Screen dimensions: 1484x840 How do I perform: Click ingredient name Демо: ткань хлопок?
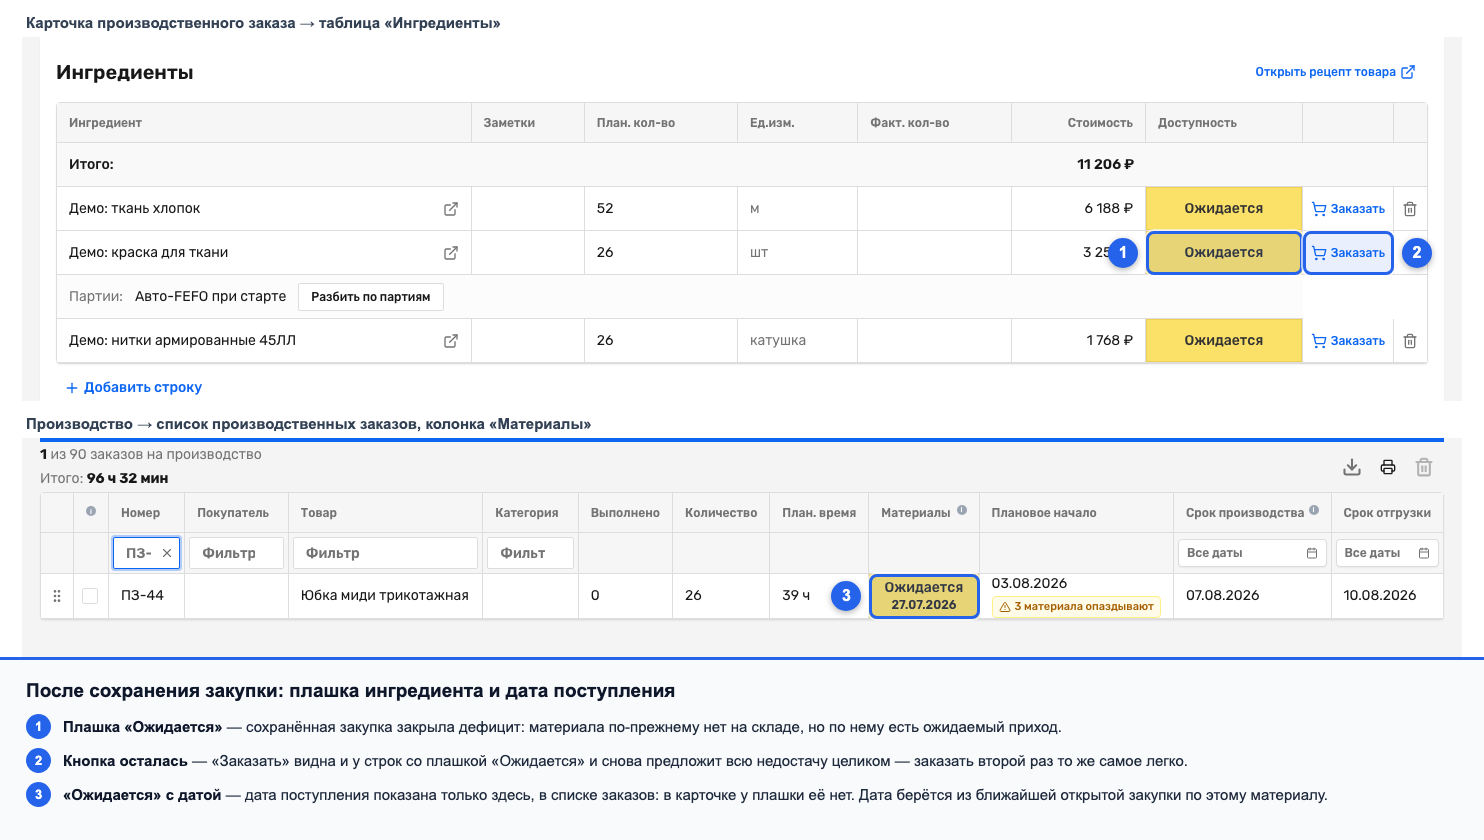click(135, 209)
